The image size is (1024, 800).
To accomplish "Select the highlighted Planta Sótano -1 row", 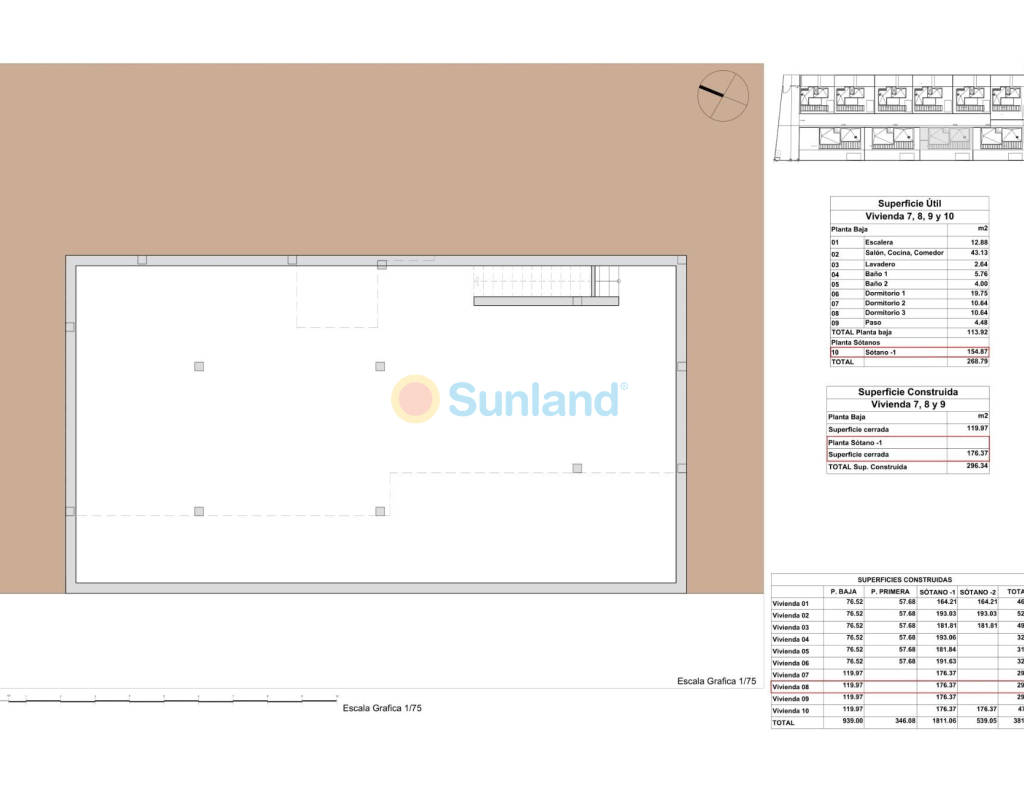I will click(x=908, y=442).
